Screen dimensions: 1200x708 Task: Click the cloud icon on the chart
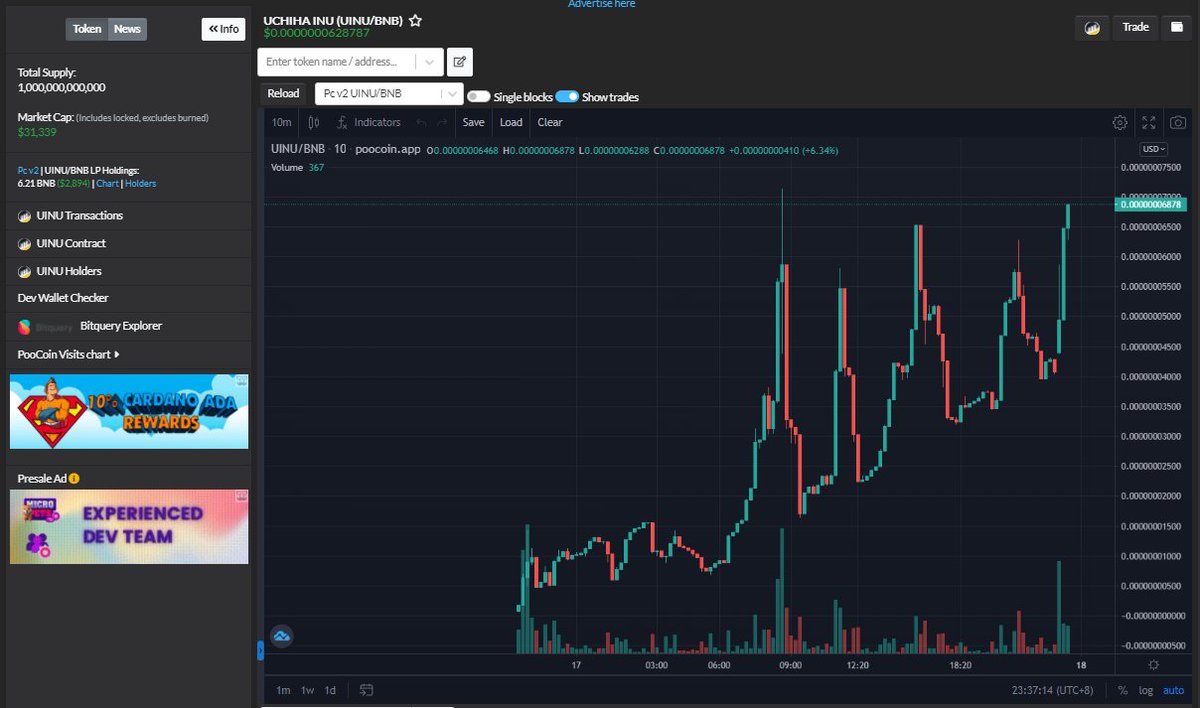[282, 636]
